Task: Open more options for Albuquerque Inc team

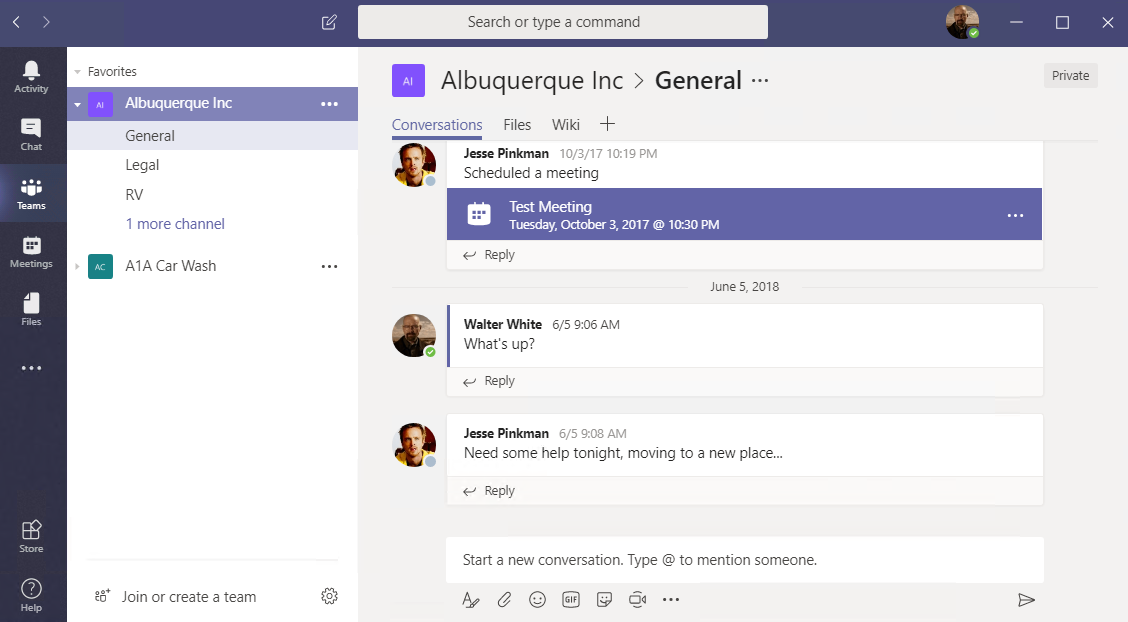Action: pyautogui.click(x=329, y=104)
